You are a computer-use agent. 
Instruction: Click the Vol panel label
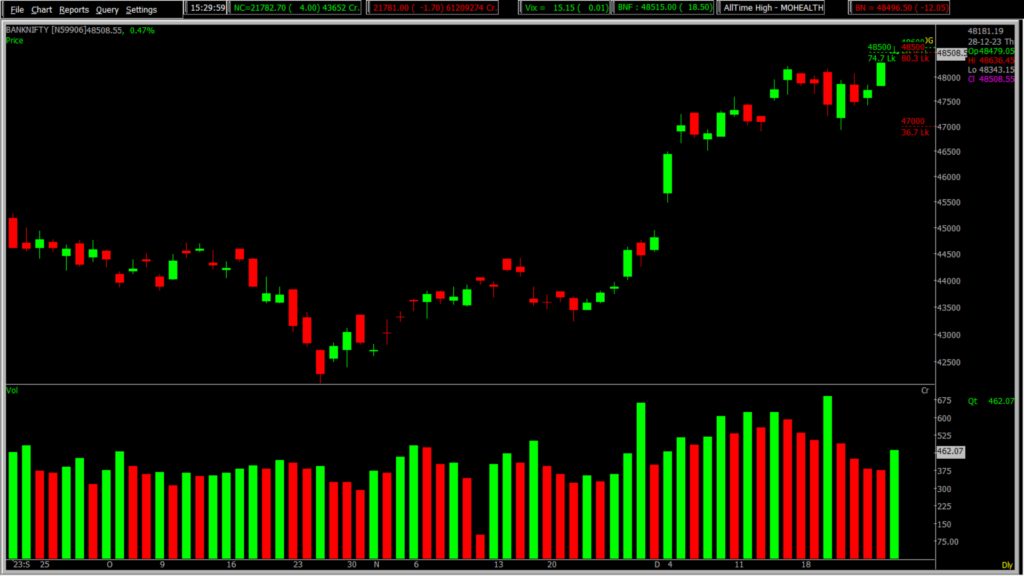point(12,388)
